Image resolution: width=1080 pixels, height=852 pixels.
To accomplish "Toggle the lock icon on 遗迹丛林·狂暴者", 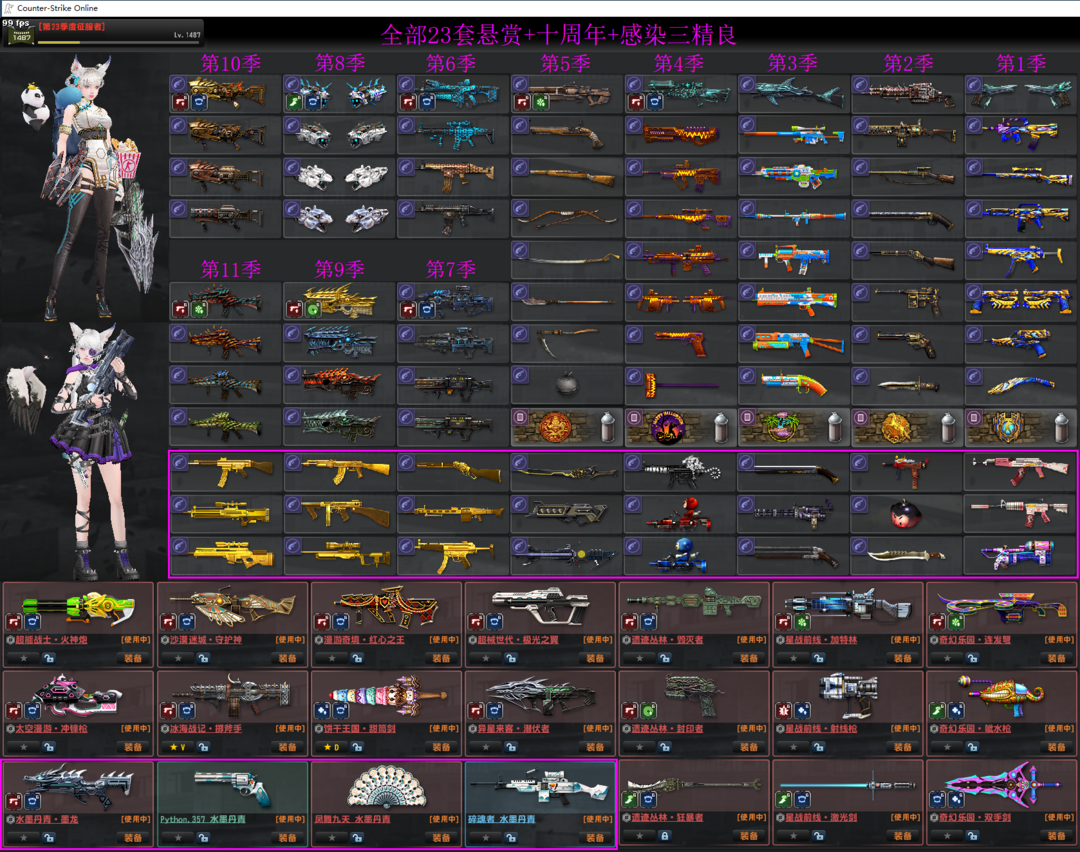I will 664,836.
